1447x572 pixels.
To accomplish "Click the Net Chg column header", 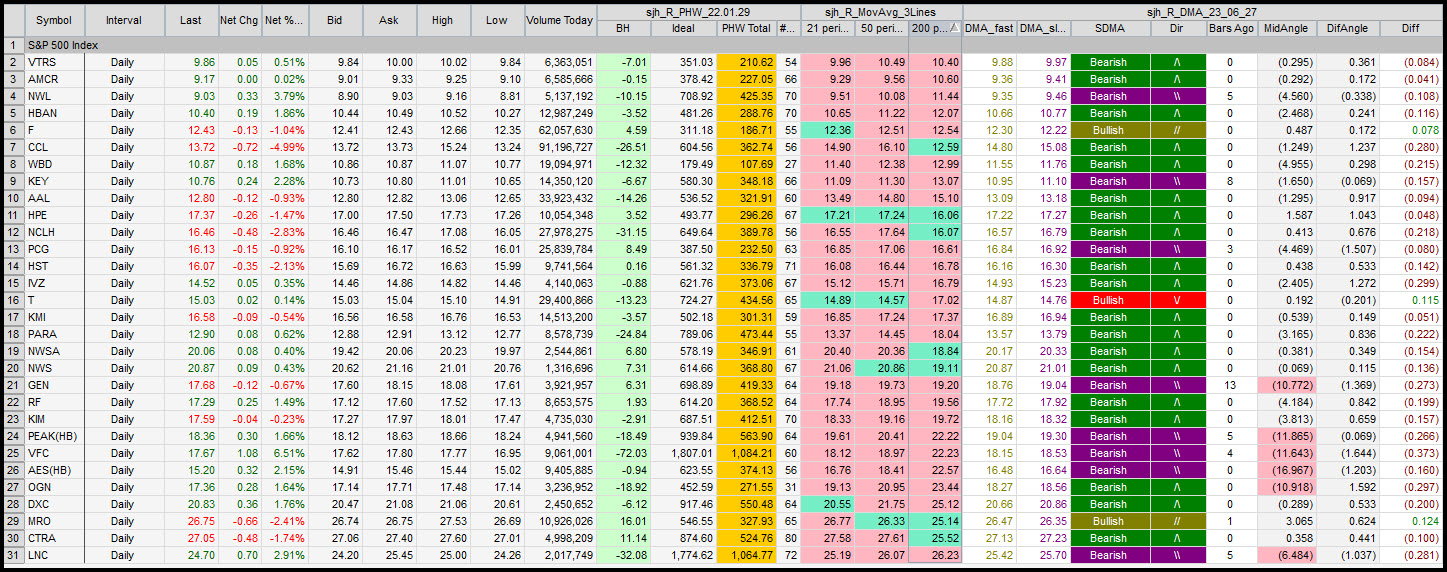I will tap(239, 20).
